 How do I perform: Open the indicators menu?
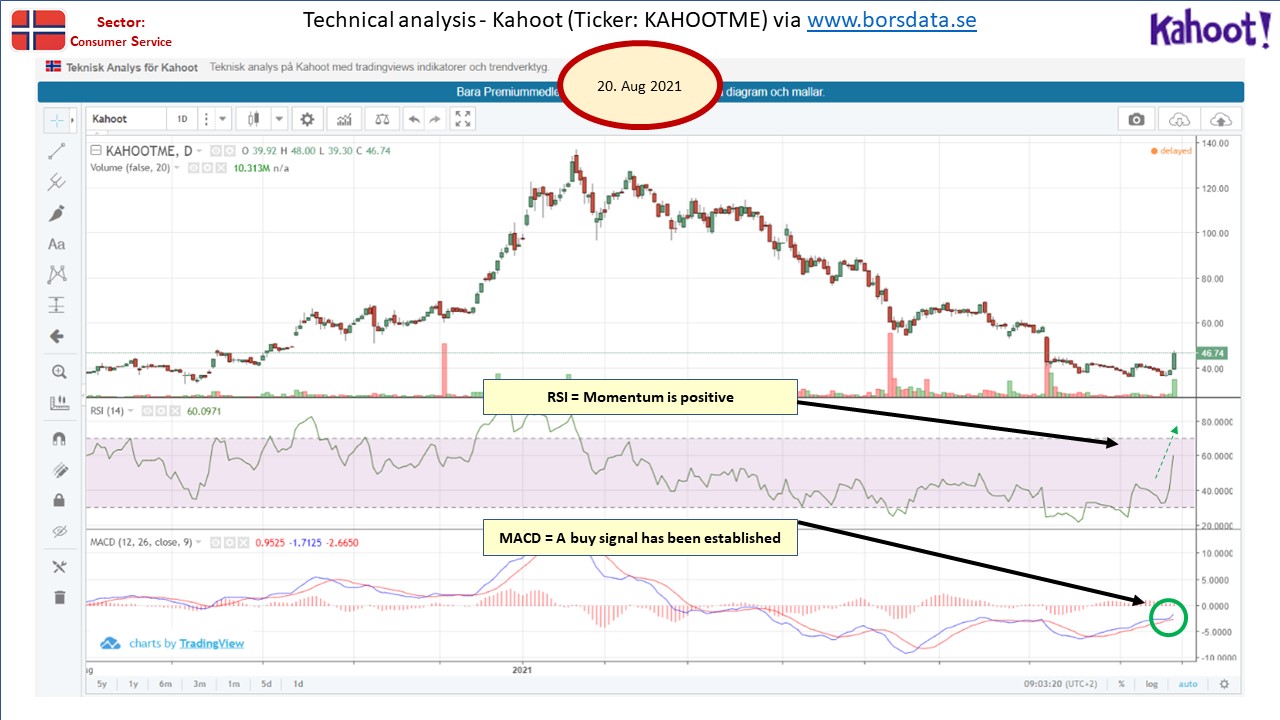345,119
